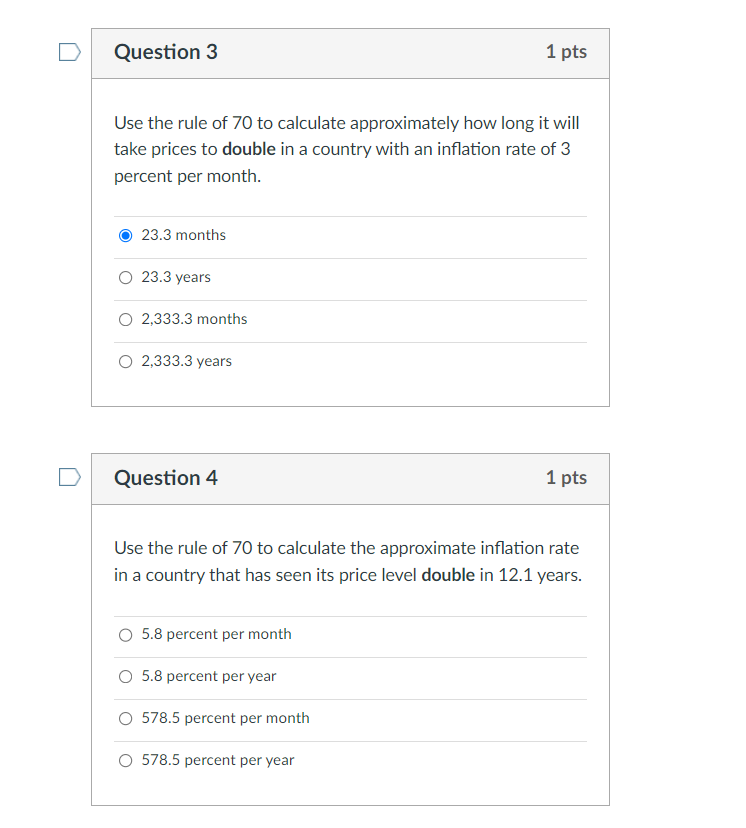Click the bold word double in Question 4
746x828 pixels.
pyautogui.click(x=448, y=575)
